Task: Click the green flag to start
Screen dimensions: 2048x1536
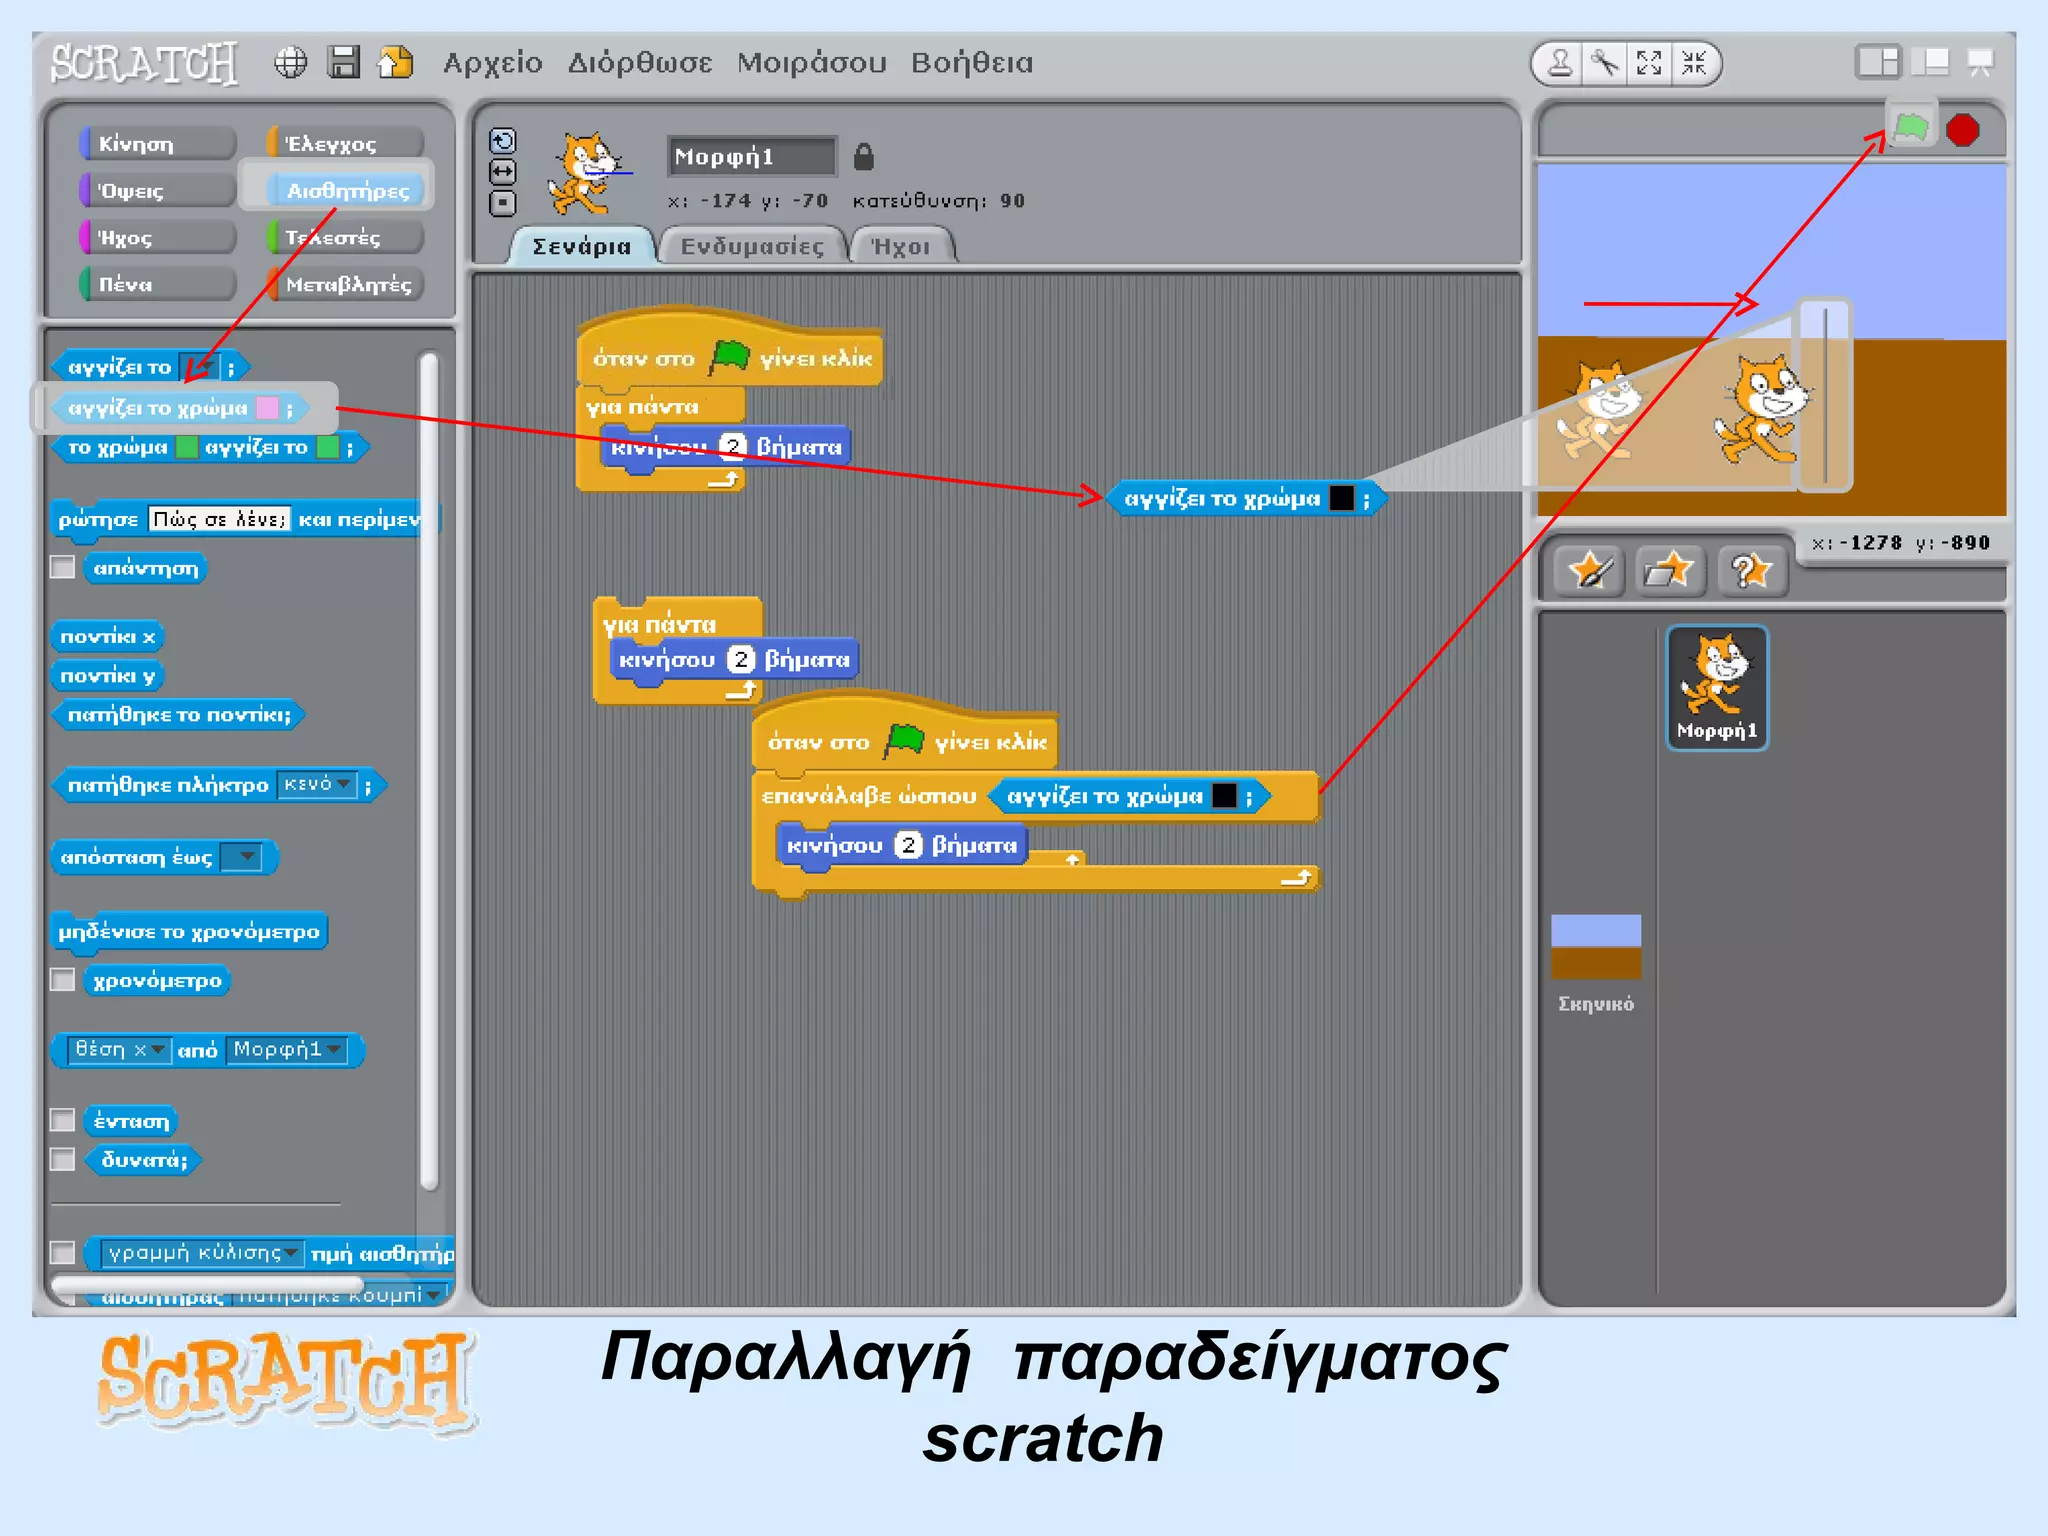Action: (1911, 128)
